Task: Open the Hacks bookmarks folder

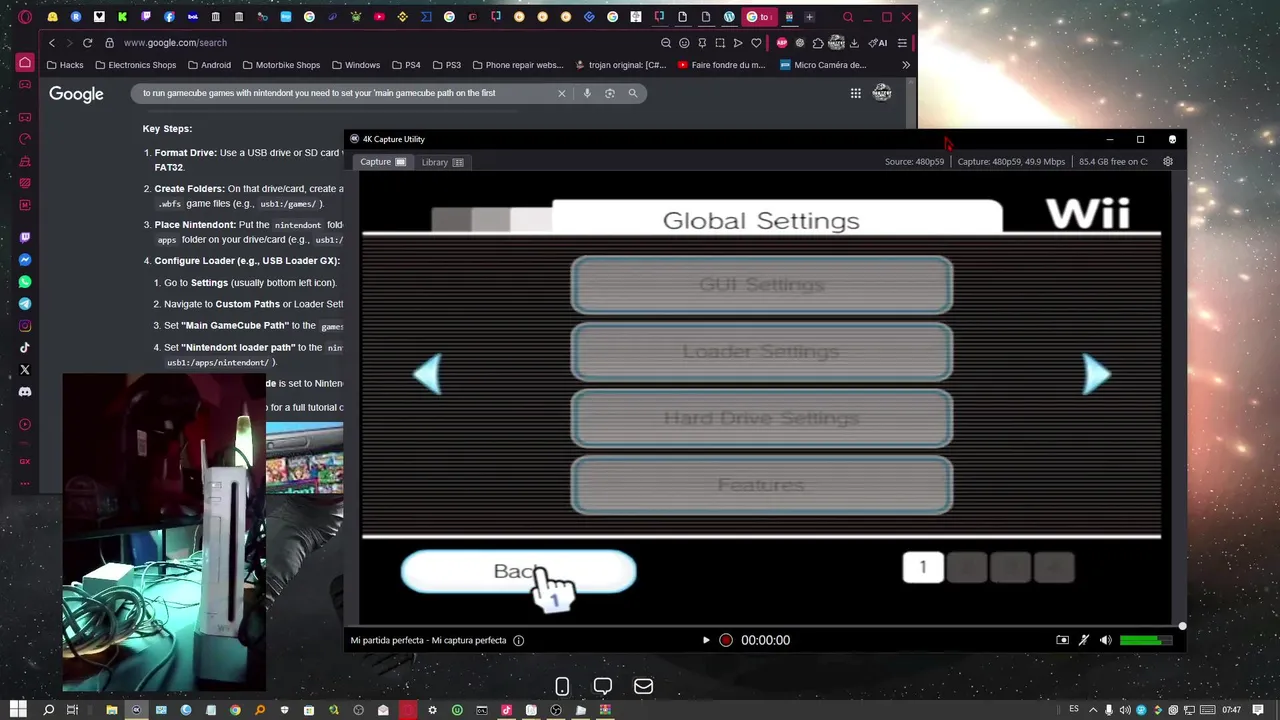Action: tap(65, 65)
